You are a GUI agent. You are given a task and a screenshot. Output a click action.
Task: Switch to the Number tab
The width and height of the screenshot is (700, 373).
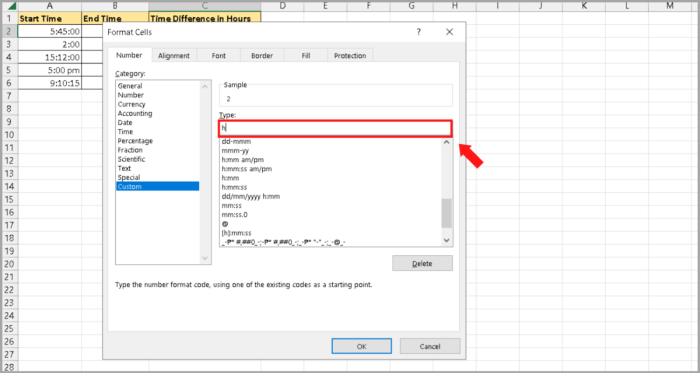129,55
